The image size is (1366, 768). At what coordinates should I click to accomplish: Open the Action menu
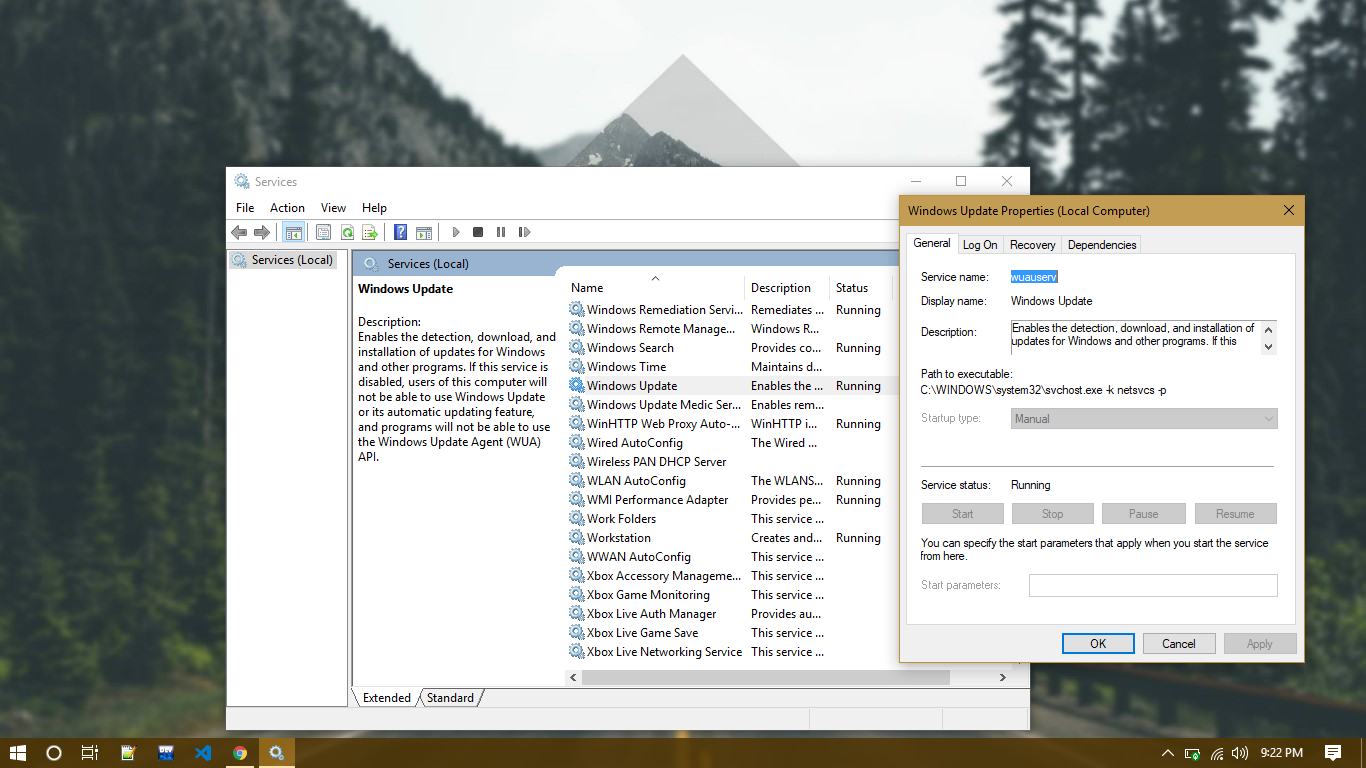click(287, 208)
